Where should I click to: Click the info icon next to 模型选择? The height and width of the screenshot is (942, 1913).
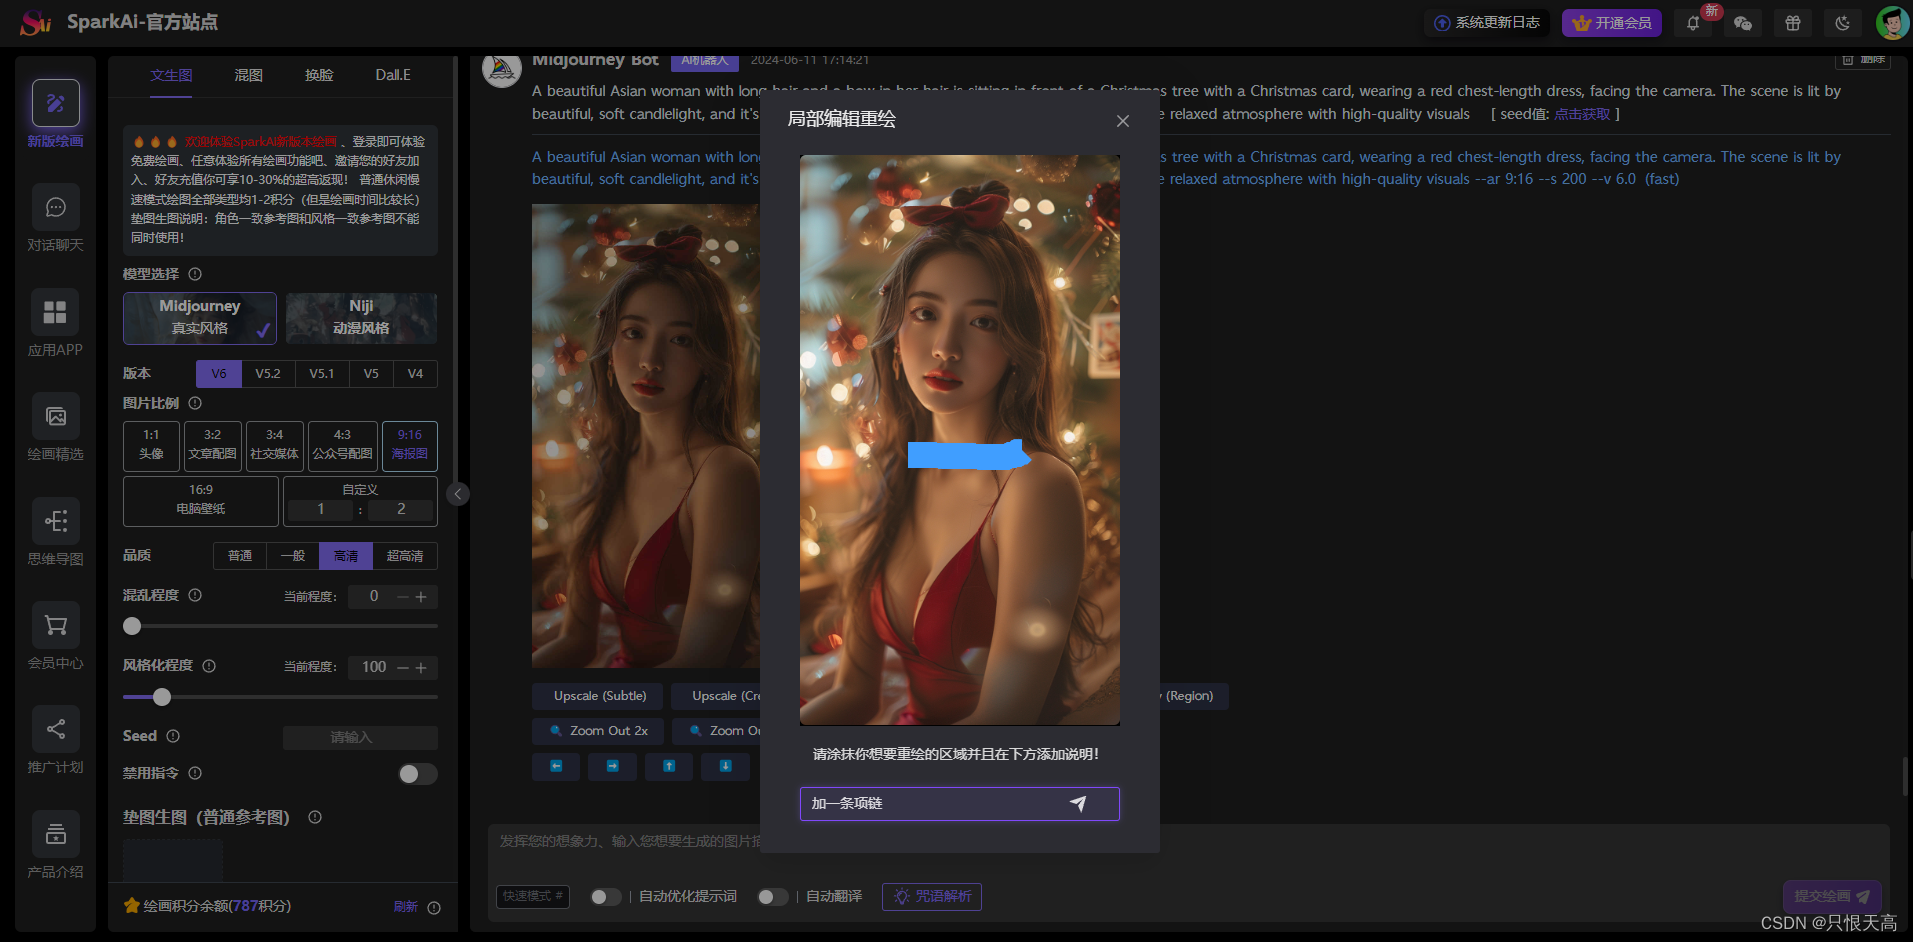tap(195, 274)
